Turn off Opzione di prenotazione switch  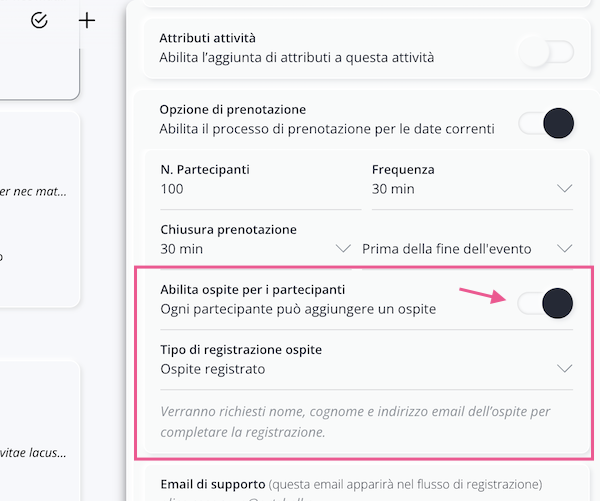coord(546,124)
